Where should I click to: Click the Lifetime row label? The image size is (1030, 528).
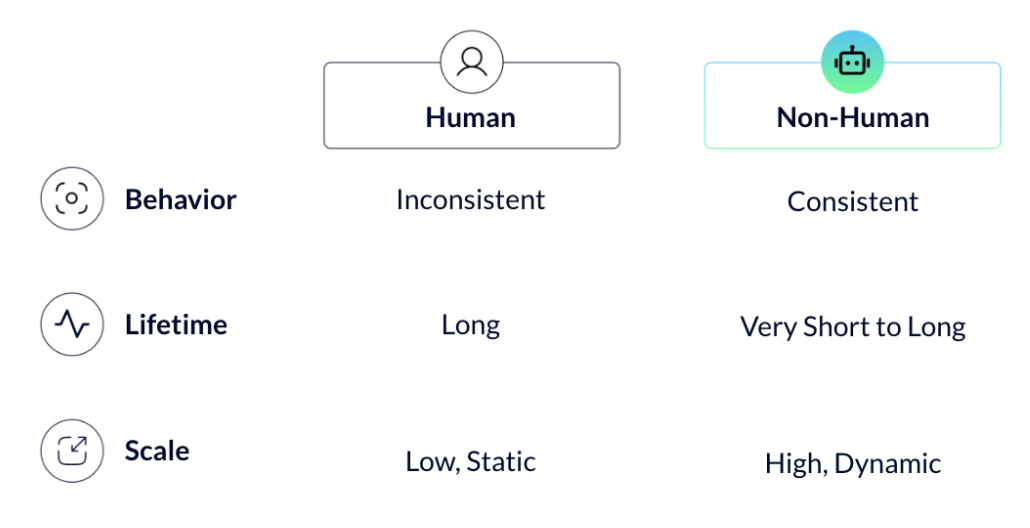(176, 325)
